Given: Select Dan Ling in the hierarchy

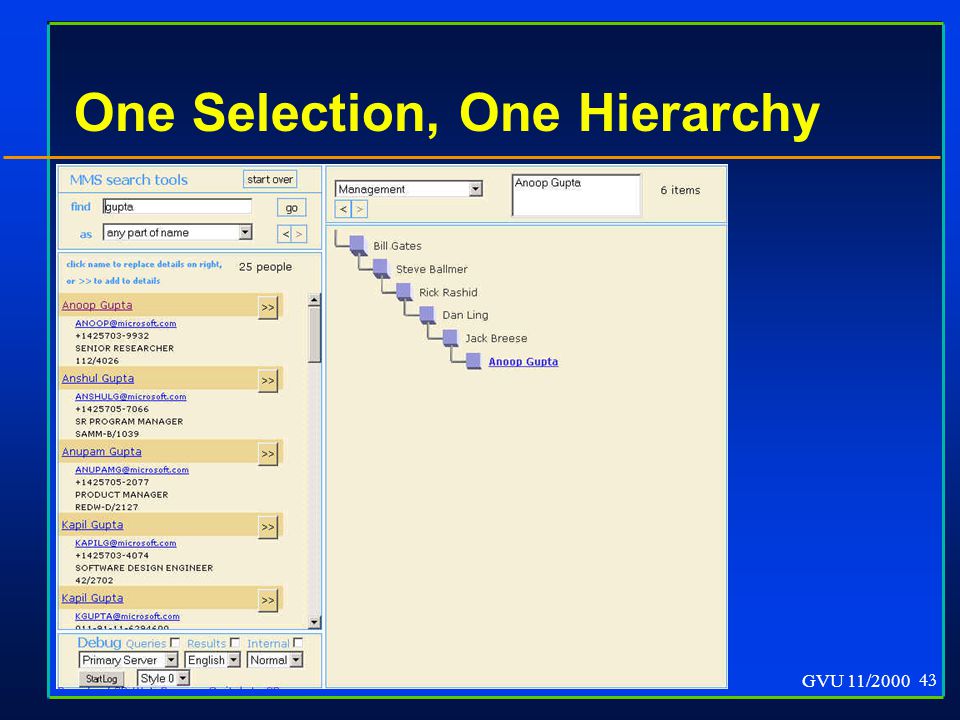Looking at the screenshot, I should pyautogui.click(x=465, y=315).
